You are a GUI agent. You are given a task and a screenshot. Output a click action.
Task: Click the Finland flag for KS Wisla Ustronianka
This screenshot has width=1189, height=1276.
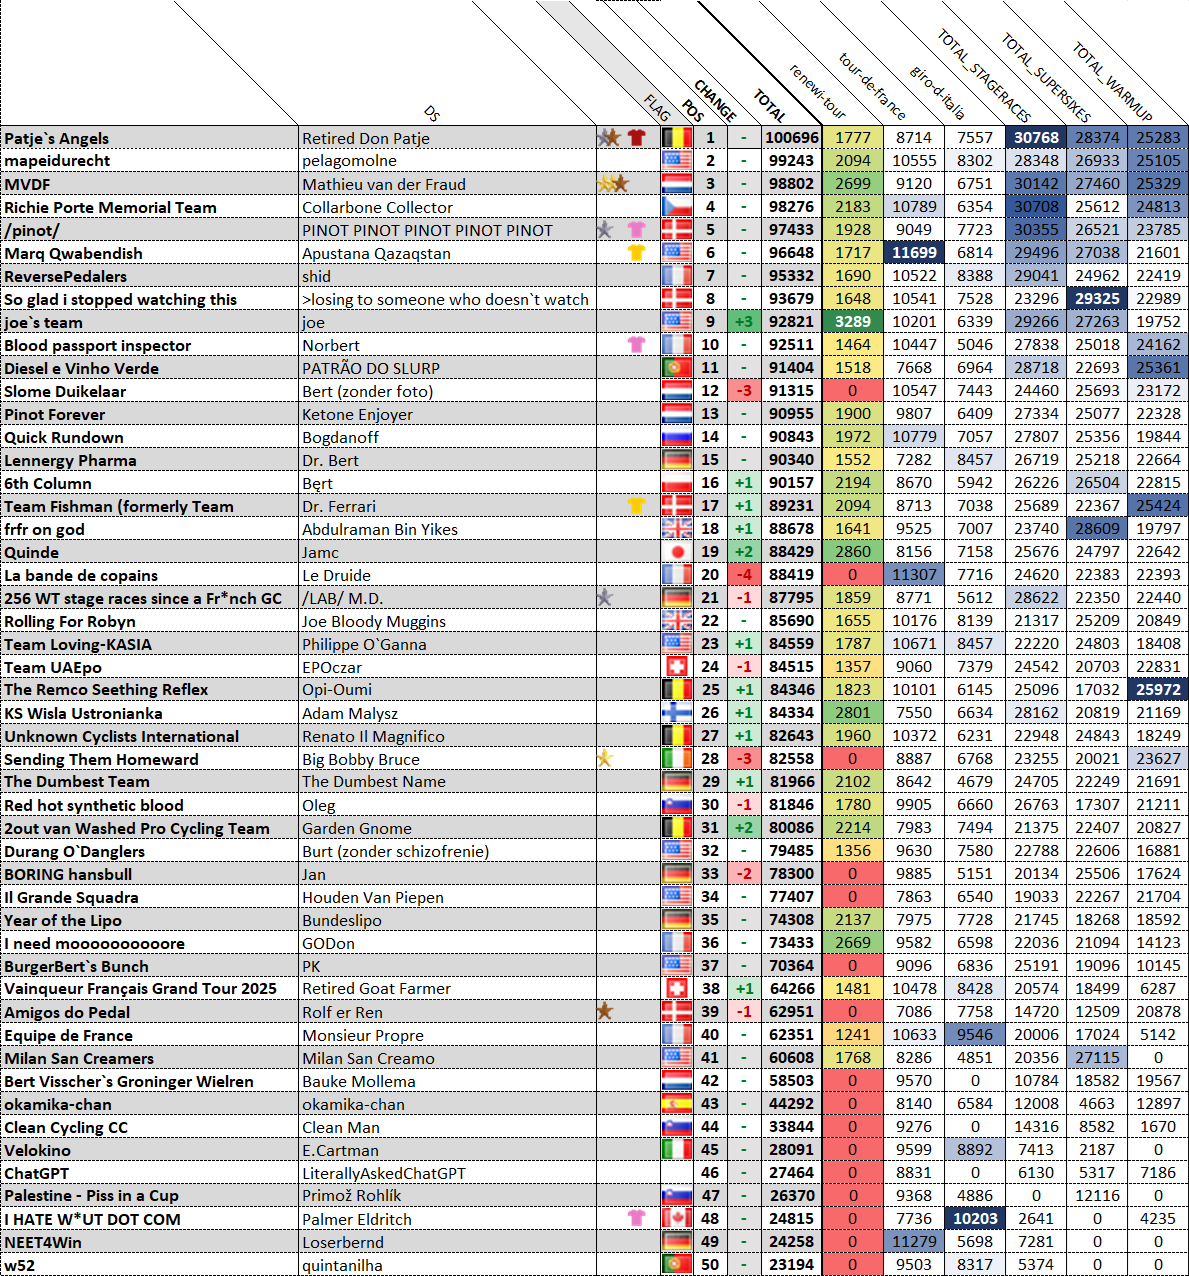click(677, 713)
